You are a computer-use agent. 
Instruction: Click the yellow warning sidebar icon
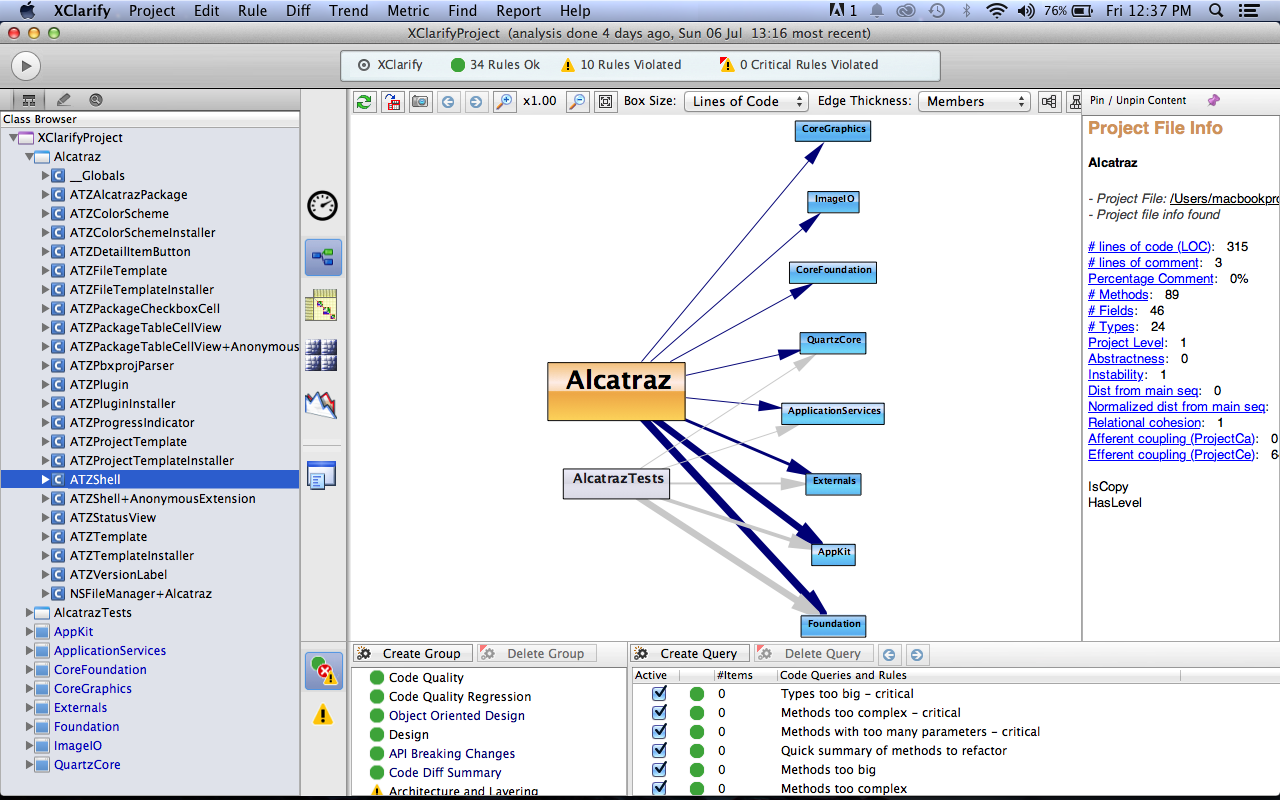323,714
